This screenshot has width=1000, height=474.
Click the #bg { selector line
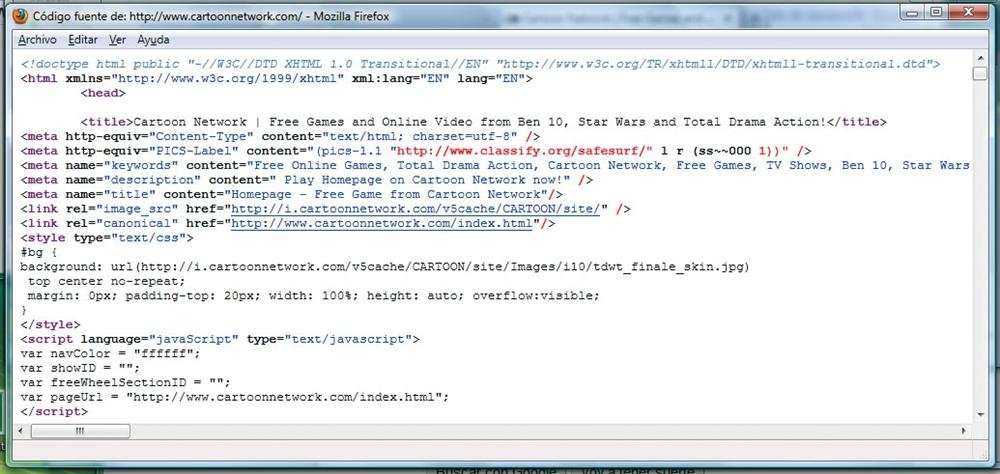(x=38, y=252)
